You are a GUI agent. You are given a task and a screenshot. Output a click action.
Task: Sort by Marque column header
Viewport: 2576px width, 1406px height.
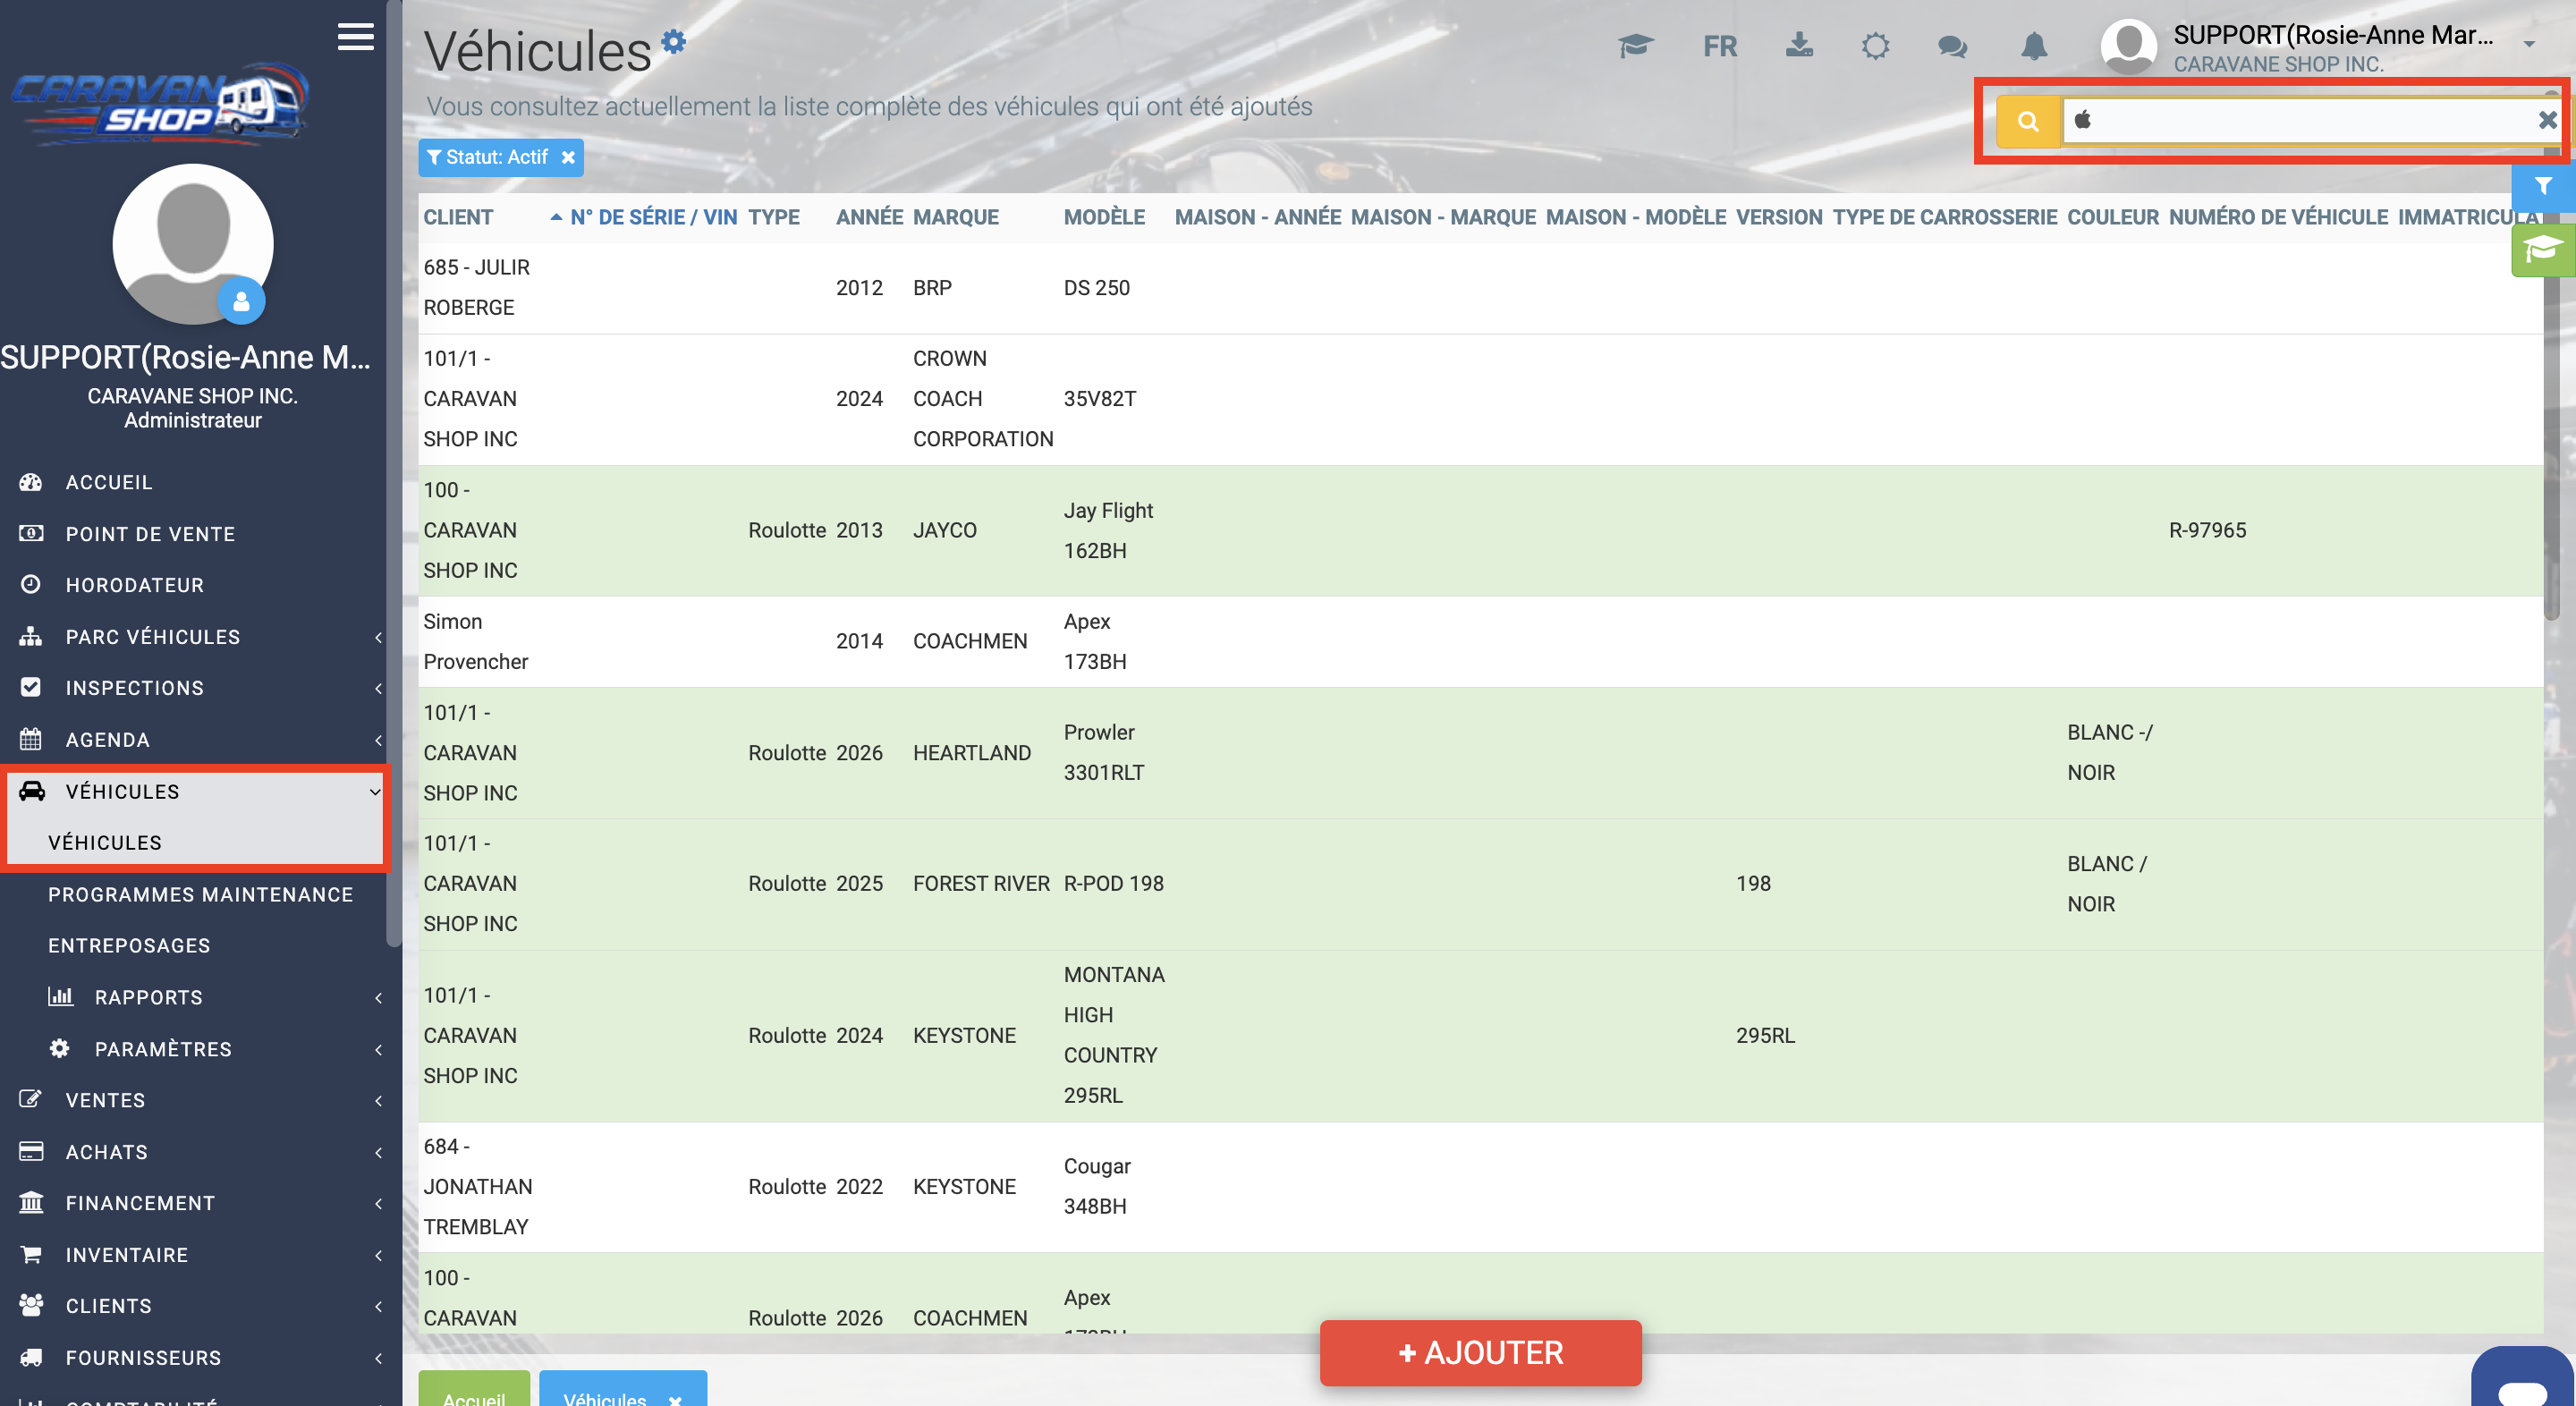click(x=955, y=217)
